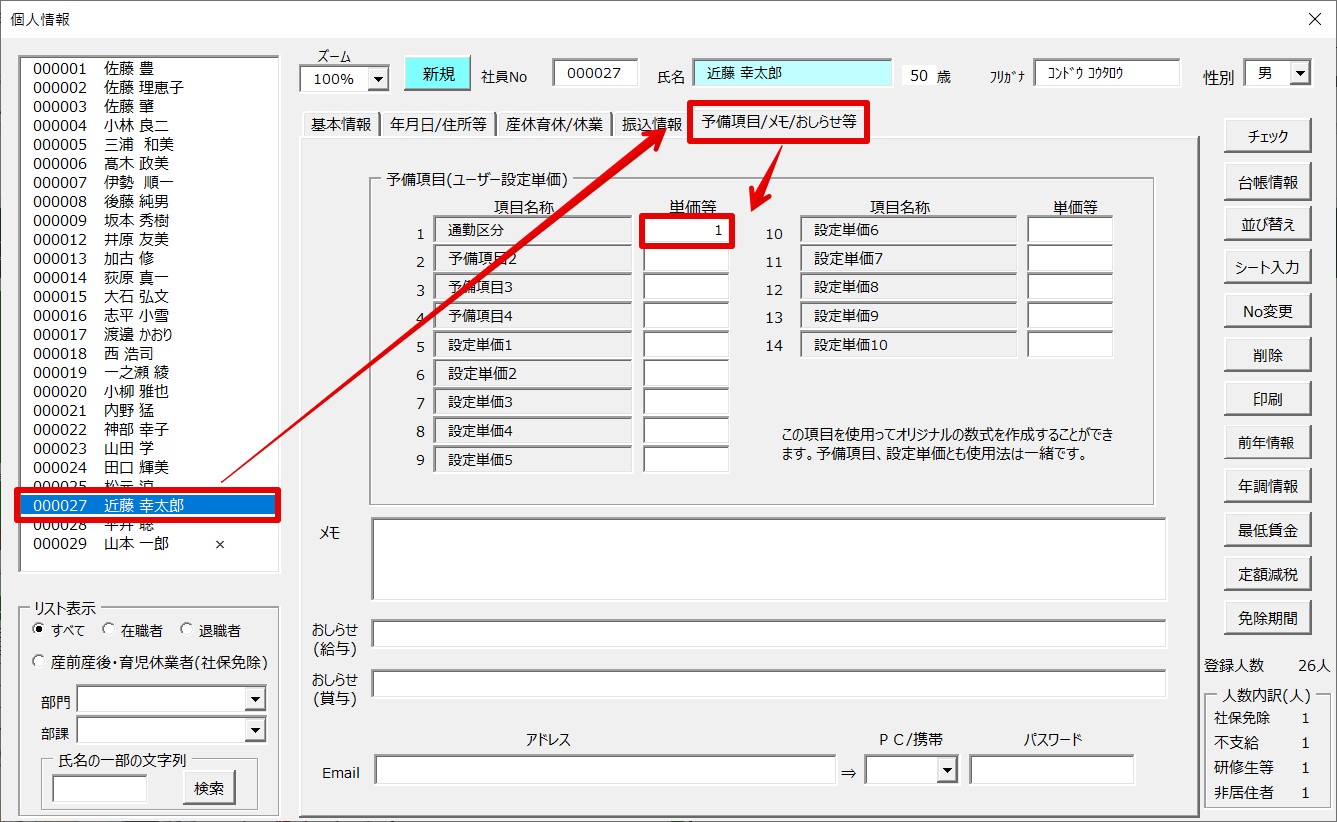Switch to the 基本情報 tab
This screenshot has width=1337, height=822.
tap(340, 124)
